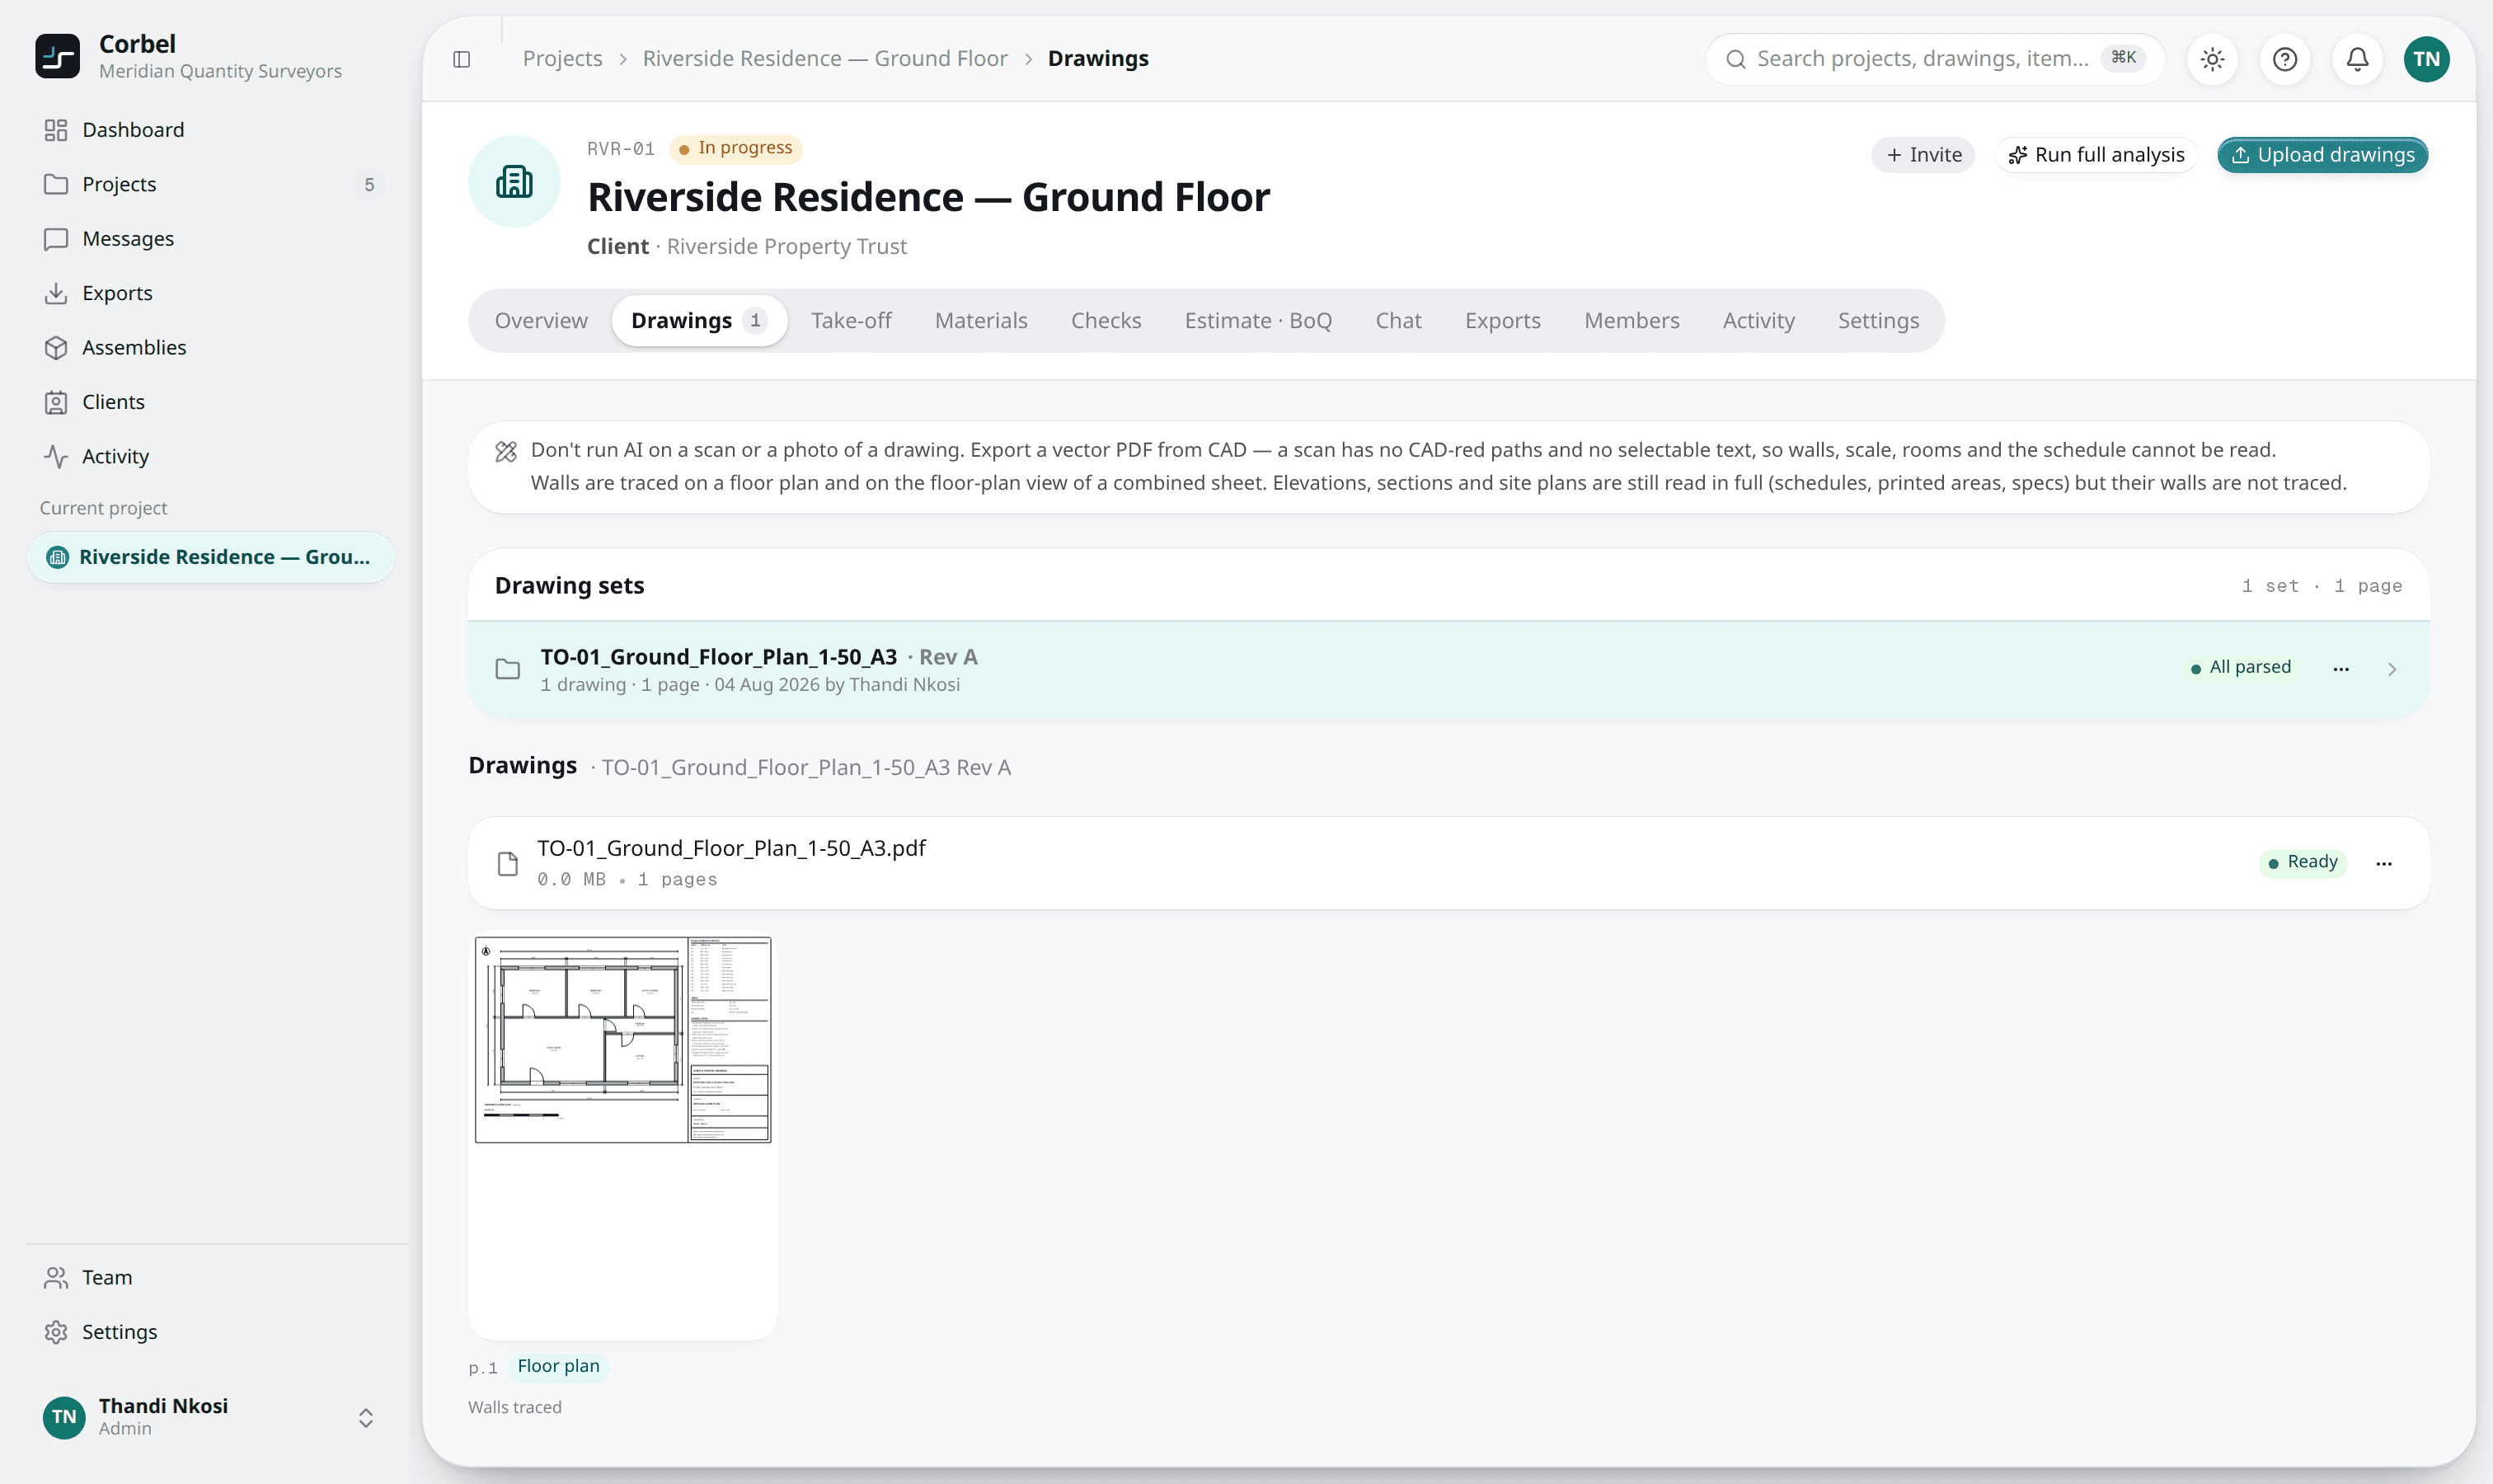The image size is (2493, 1484).
Task: Expand the TO-01 drawing set chevron
Action: [x=2392, y=669]
